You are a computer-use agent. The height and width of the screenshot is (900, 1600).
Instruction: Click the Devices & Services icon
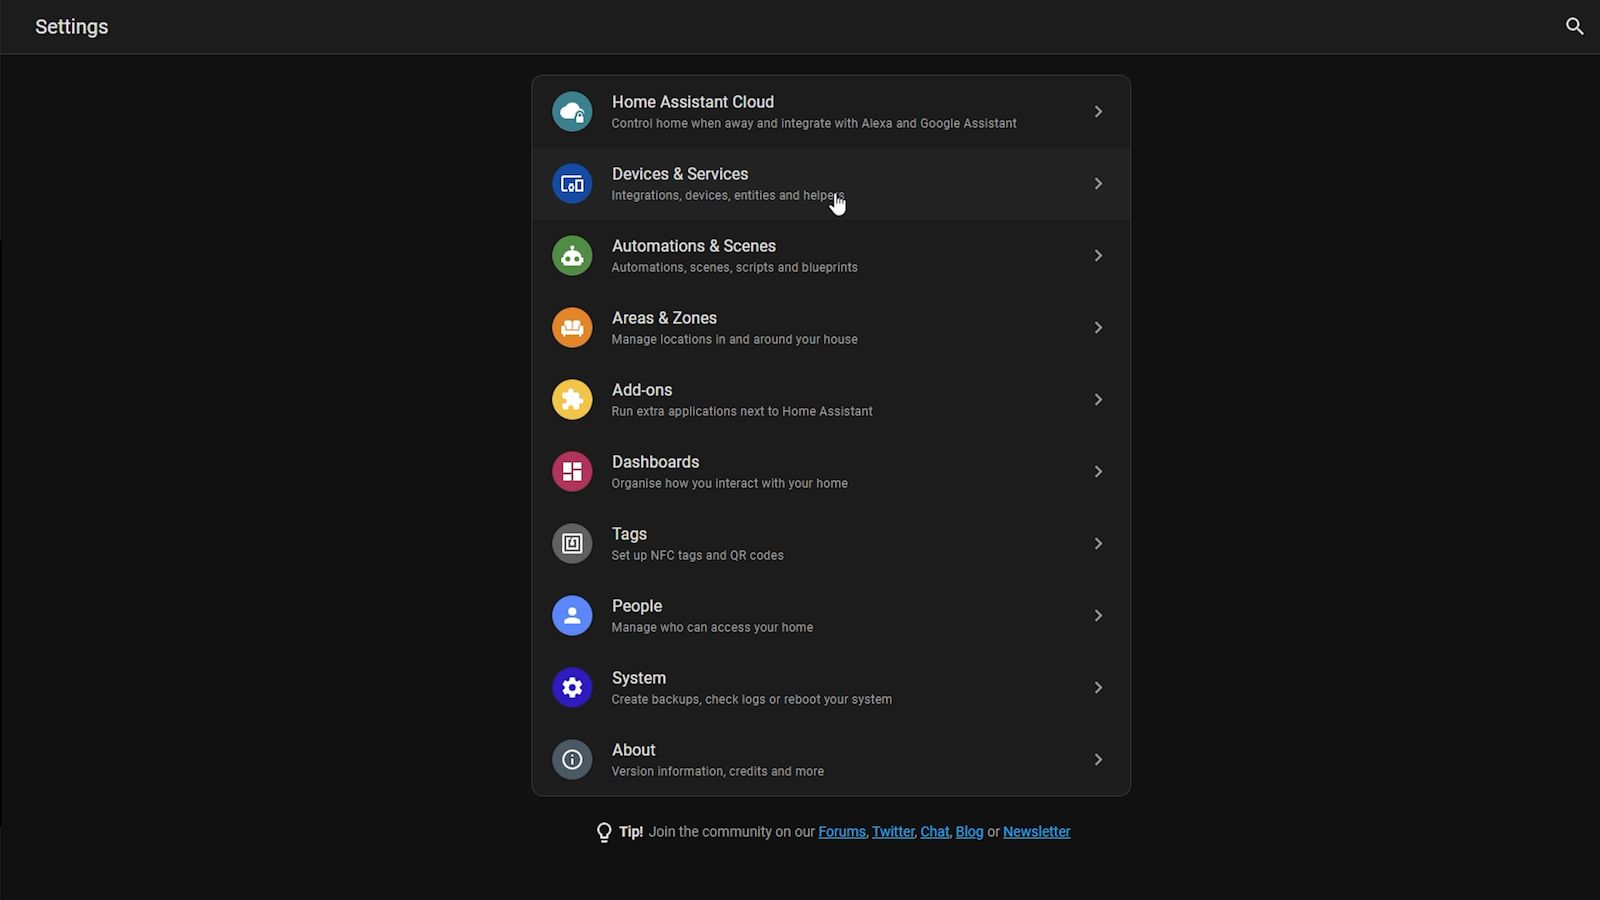click(x=572, y=184)
